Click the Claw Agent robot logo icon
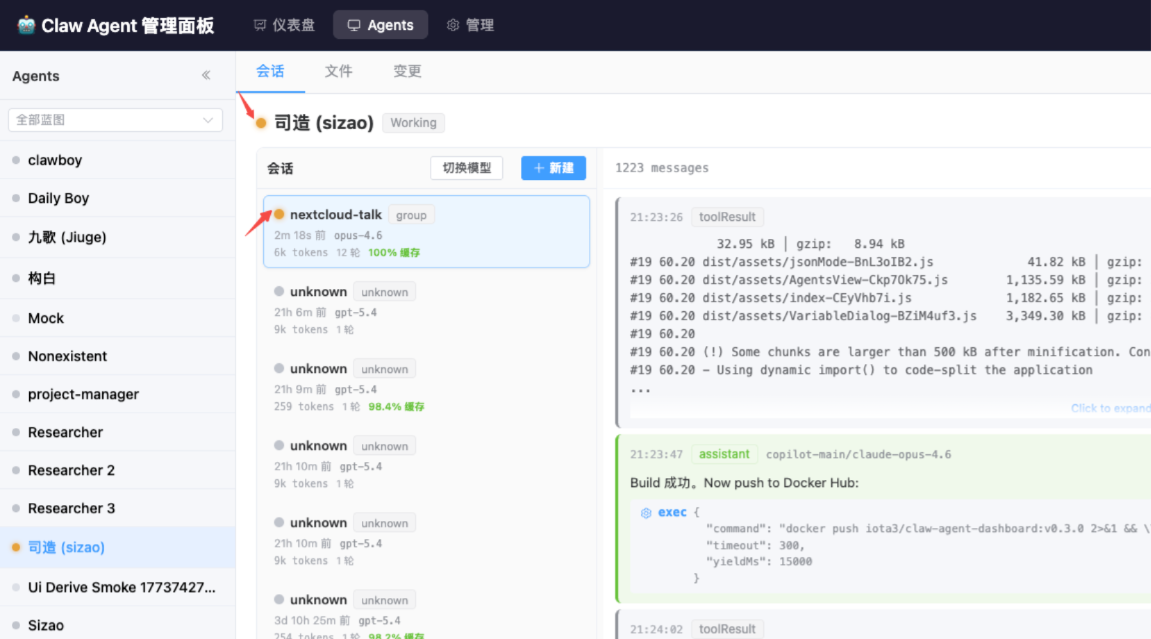The width and height of the screenshot is (1151, 639). click(x=26, y=25)
